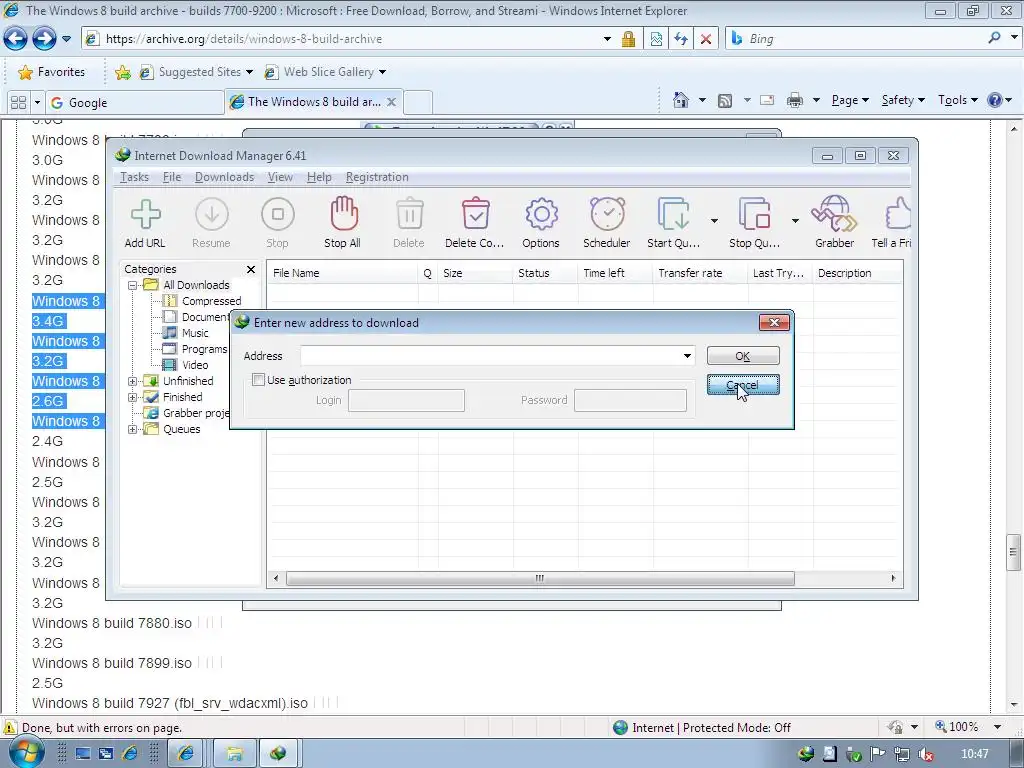The image size is (1024, 768).
Task: Click the Add URL toolbar icon
Action: pos(145,214)
